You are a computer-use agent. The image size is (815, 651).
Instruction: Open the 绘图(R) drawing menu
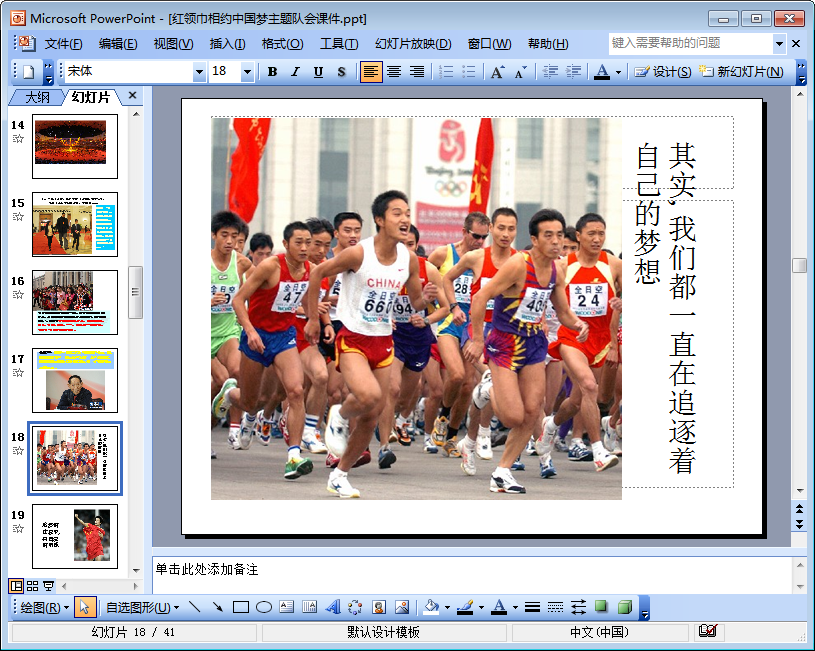[x=45, y=607]
